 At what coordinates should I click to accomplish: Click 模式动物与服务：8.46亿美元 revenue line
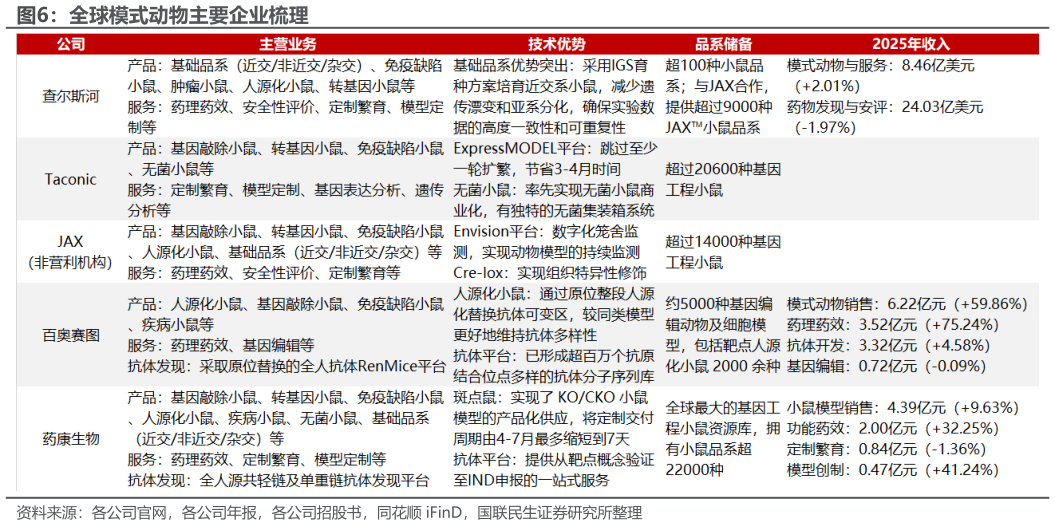[881, 65]
